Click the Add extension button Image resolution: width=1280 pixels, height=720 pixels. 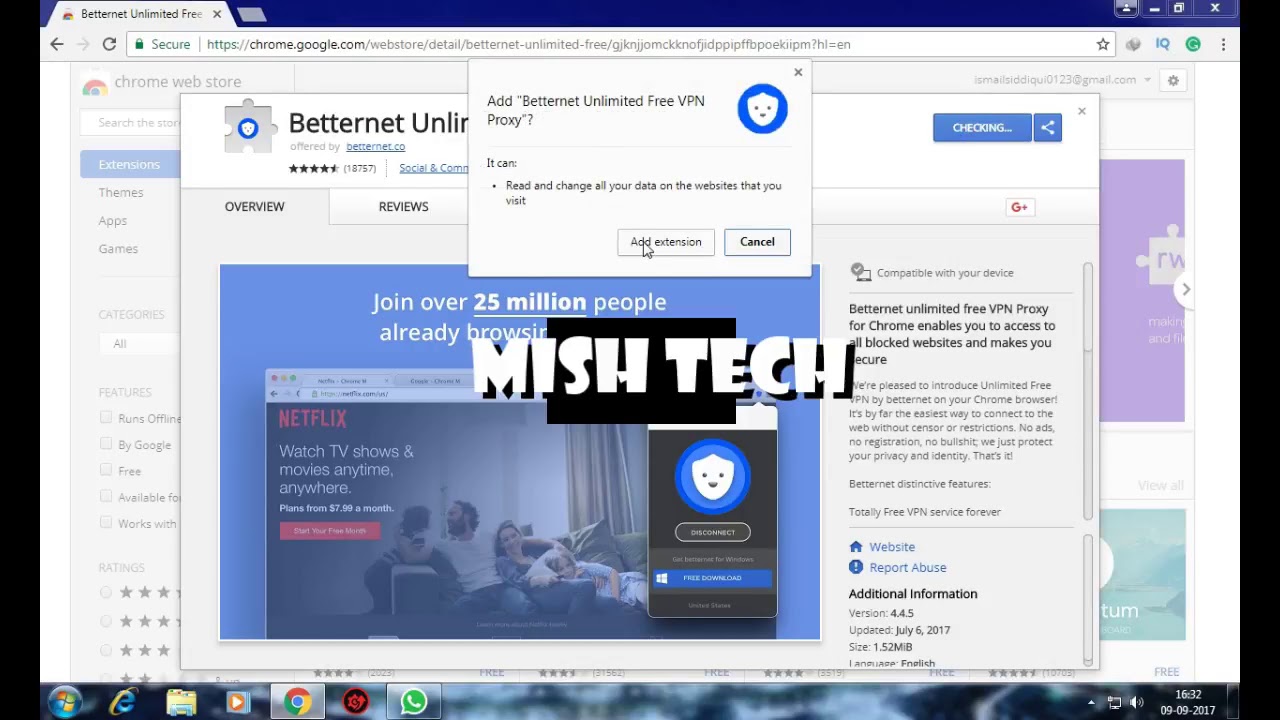coord(666,242)
